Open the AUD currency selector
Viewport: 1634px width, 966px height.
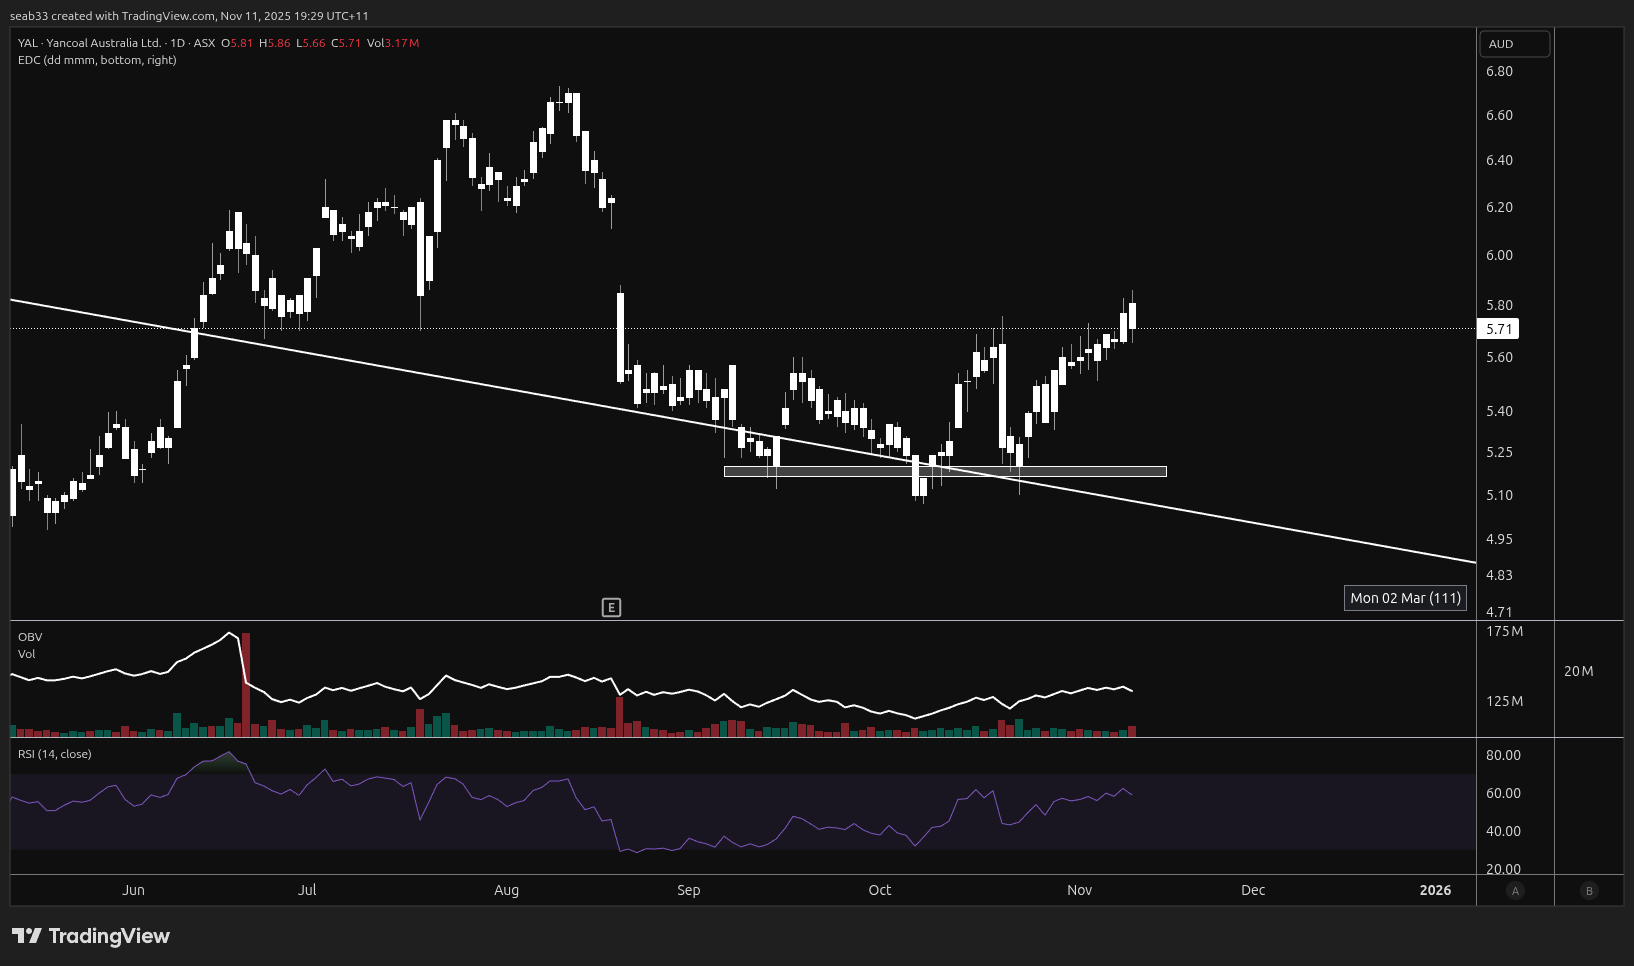point(1514,44)
